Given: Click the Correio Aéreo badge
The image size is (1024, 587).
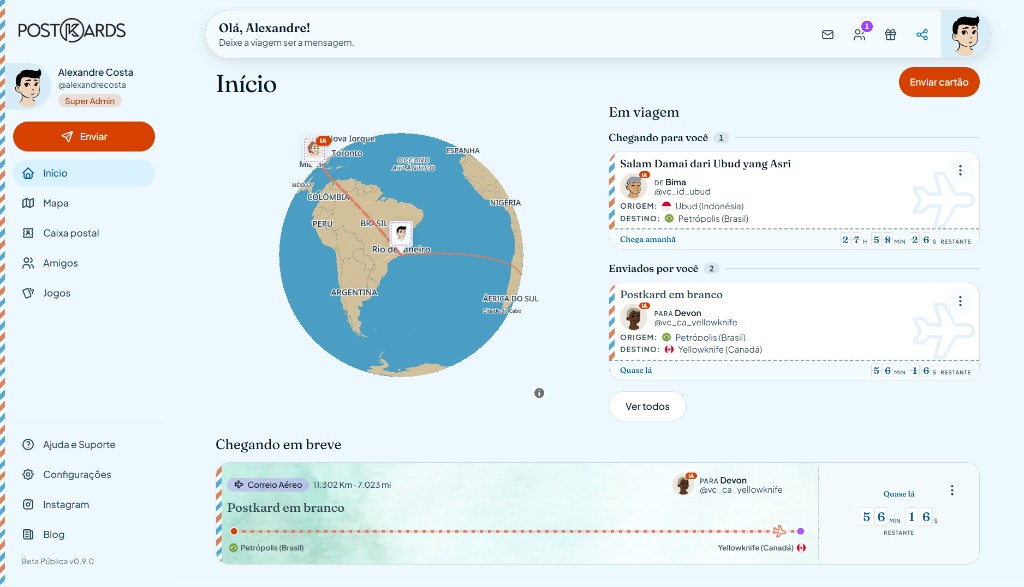Looking at the screenshot, I should click(x=268, y=484).
